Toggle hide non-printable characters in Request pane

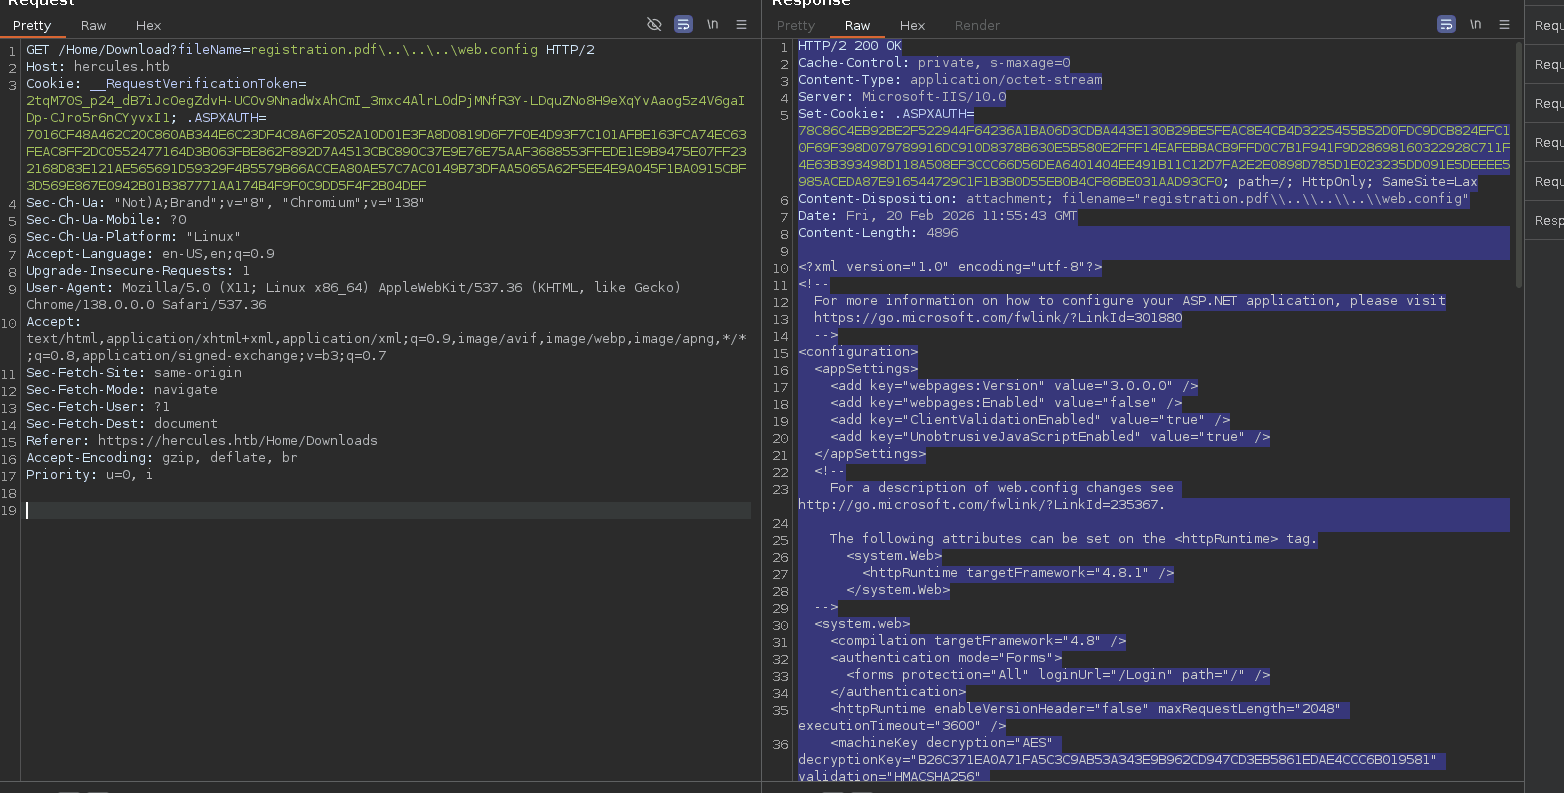pos(654,24)
